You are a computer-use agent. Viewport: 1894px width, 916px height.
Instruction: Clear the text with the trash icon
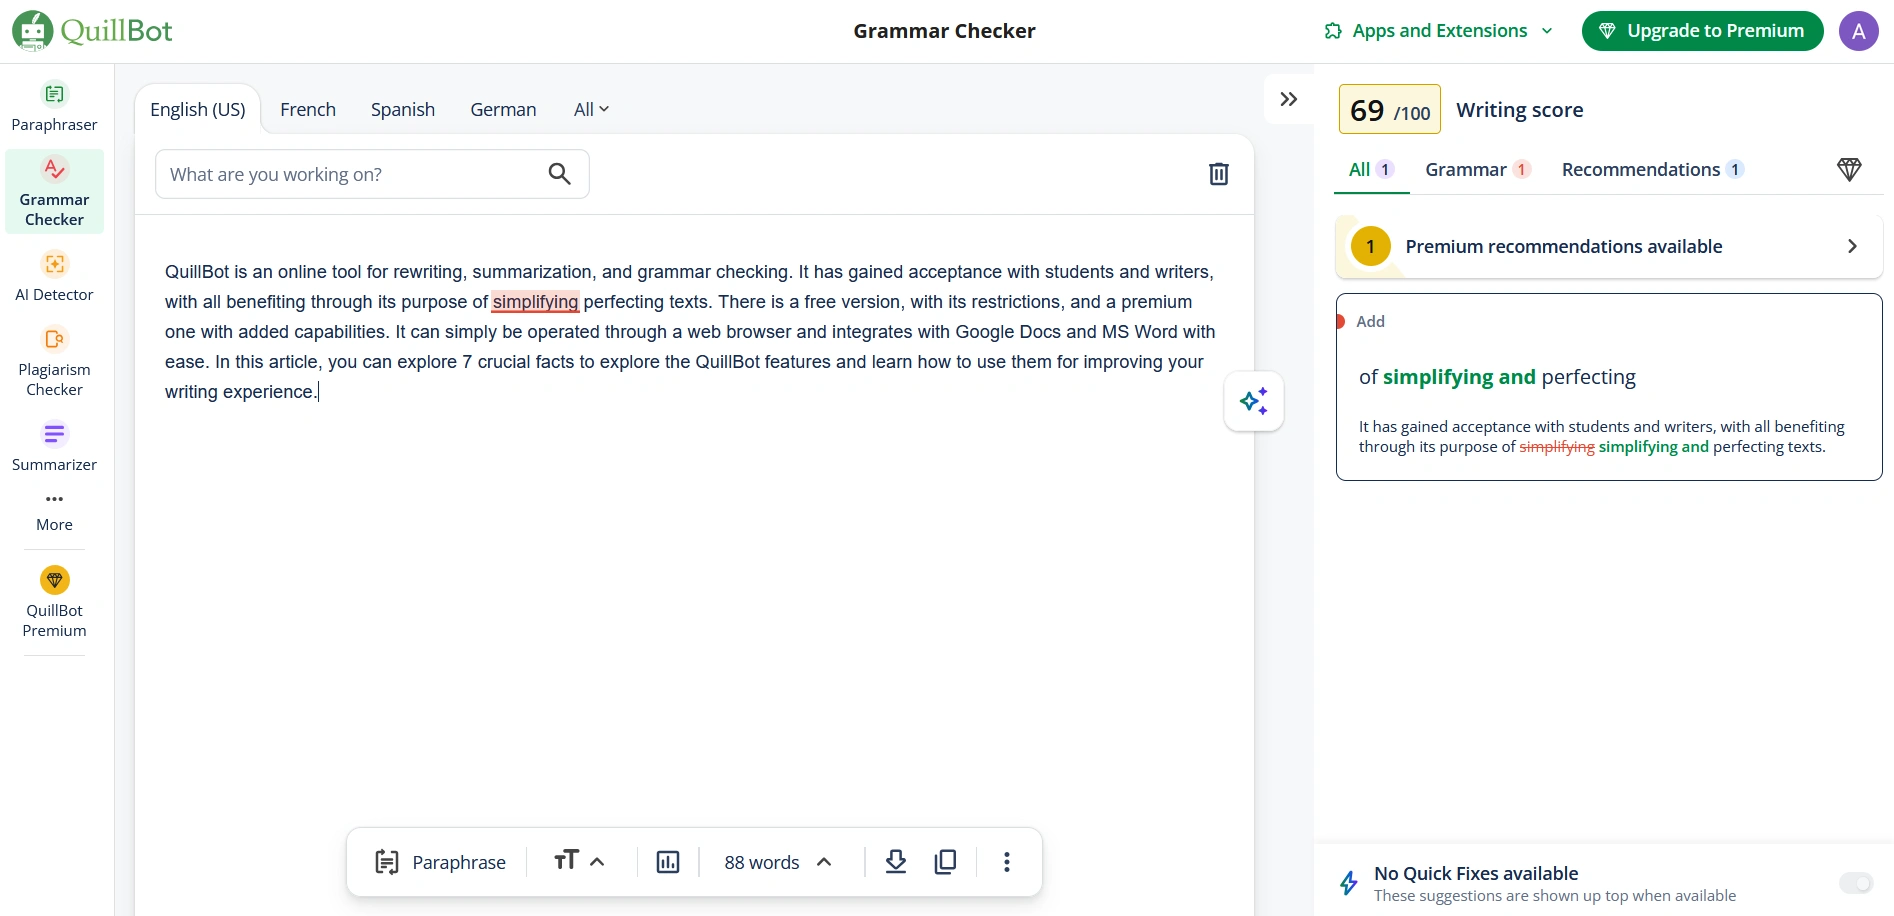pos(1218,173)
